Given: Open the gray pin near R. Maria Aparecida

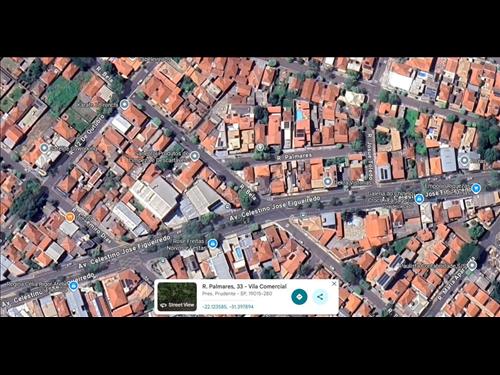Looking at the screenshot, I should pos(472,265).
